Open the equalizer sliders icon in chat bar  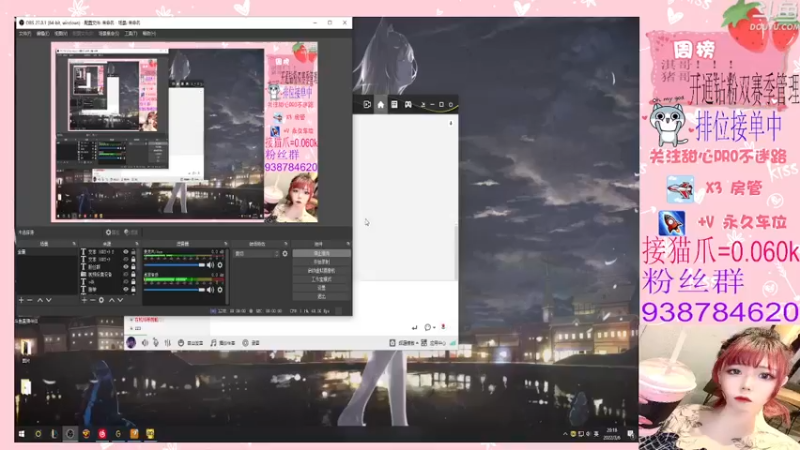(x=167, y=343)
